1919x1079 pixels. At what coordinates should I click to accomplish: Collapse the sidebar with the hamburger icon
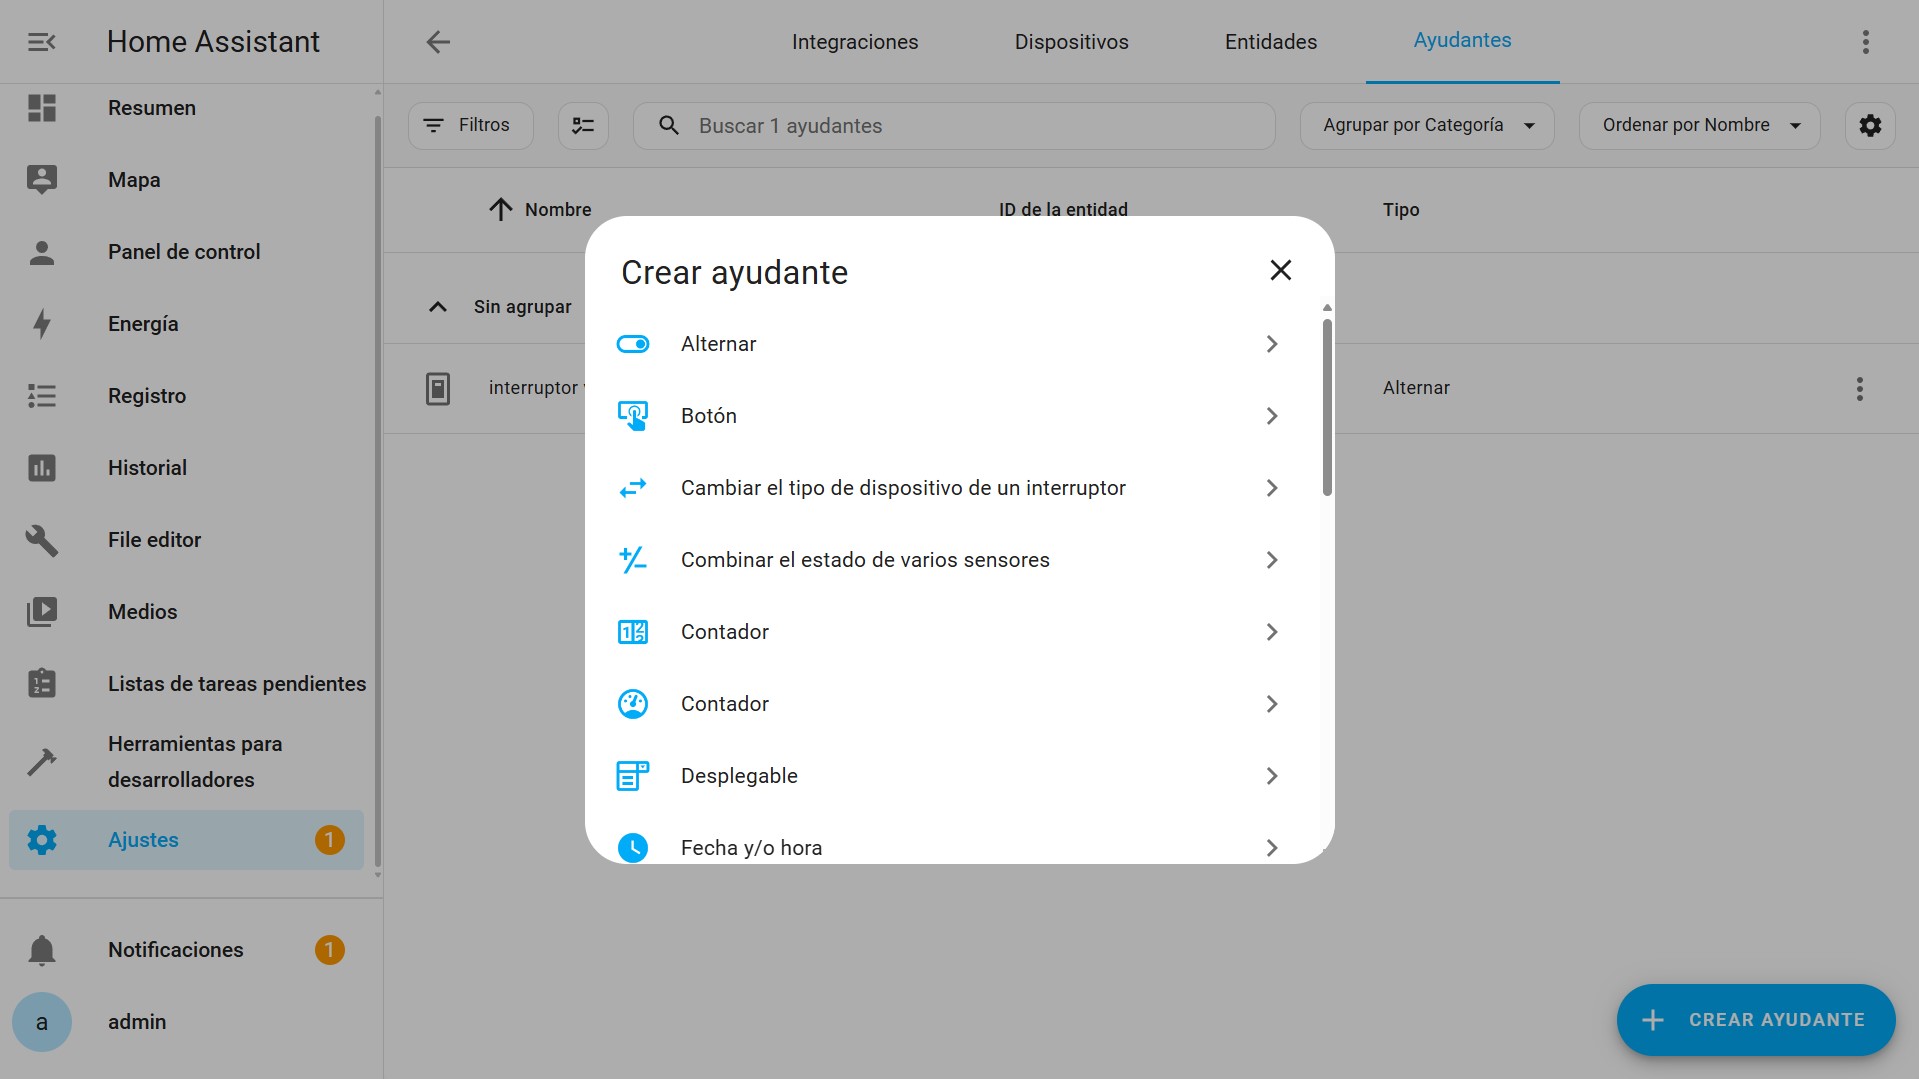(40, 41)
